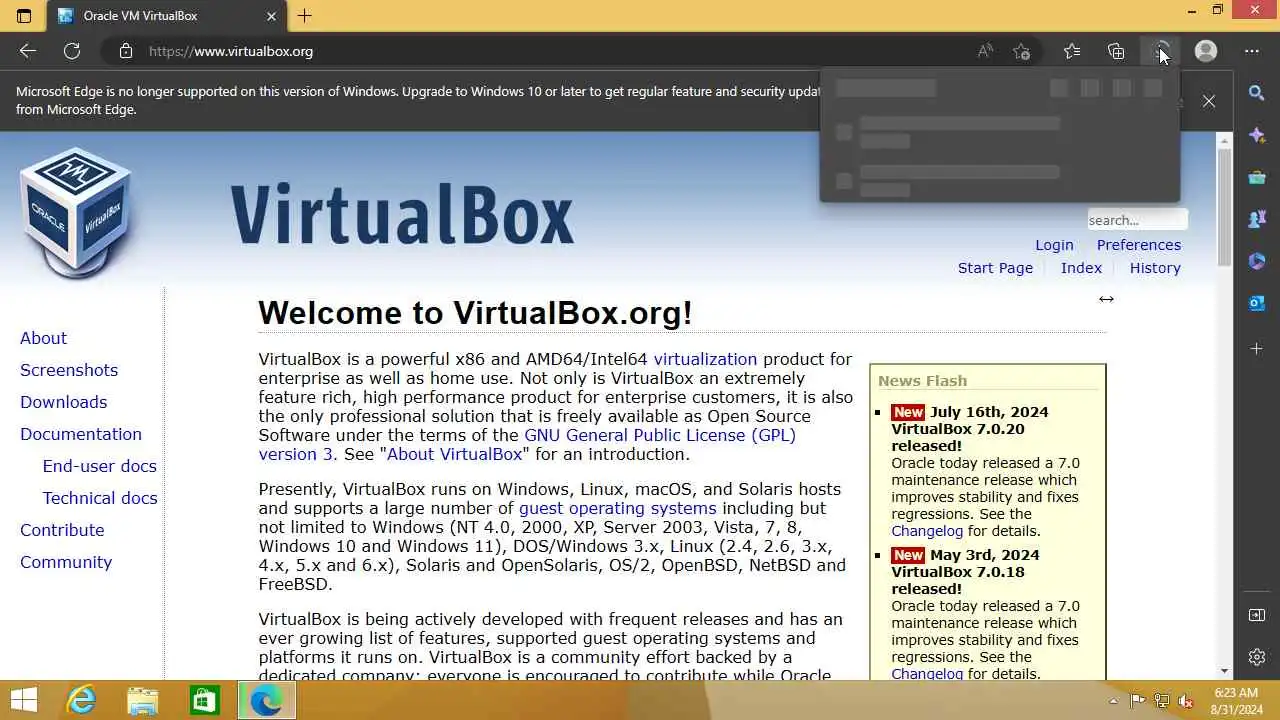Open the Community page

(66, 562)
